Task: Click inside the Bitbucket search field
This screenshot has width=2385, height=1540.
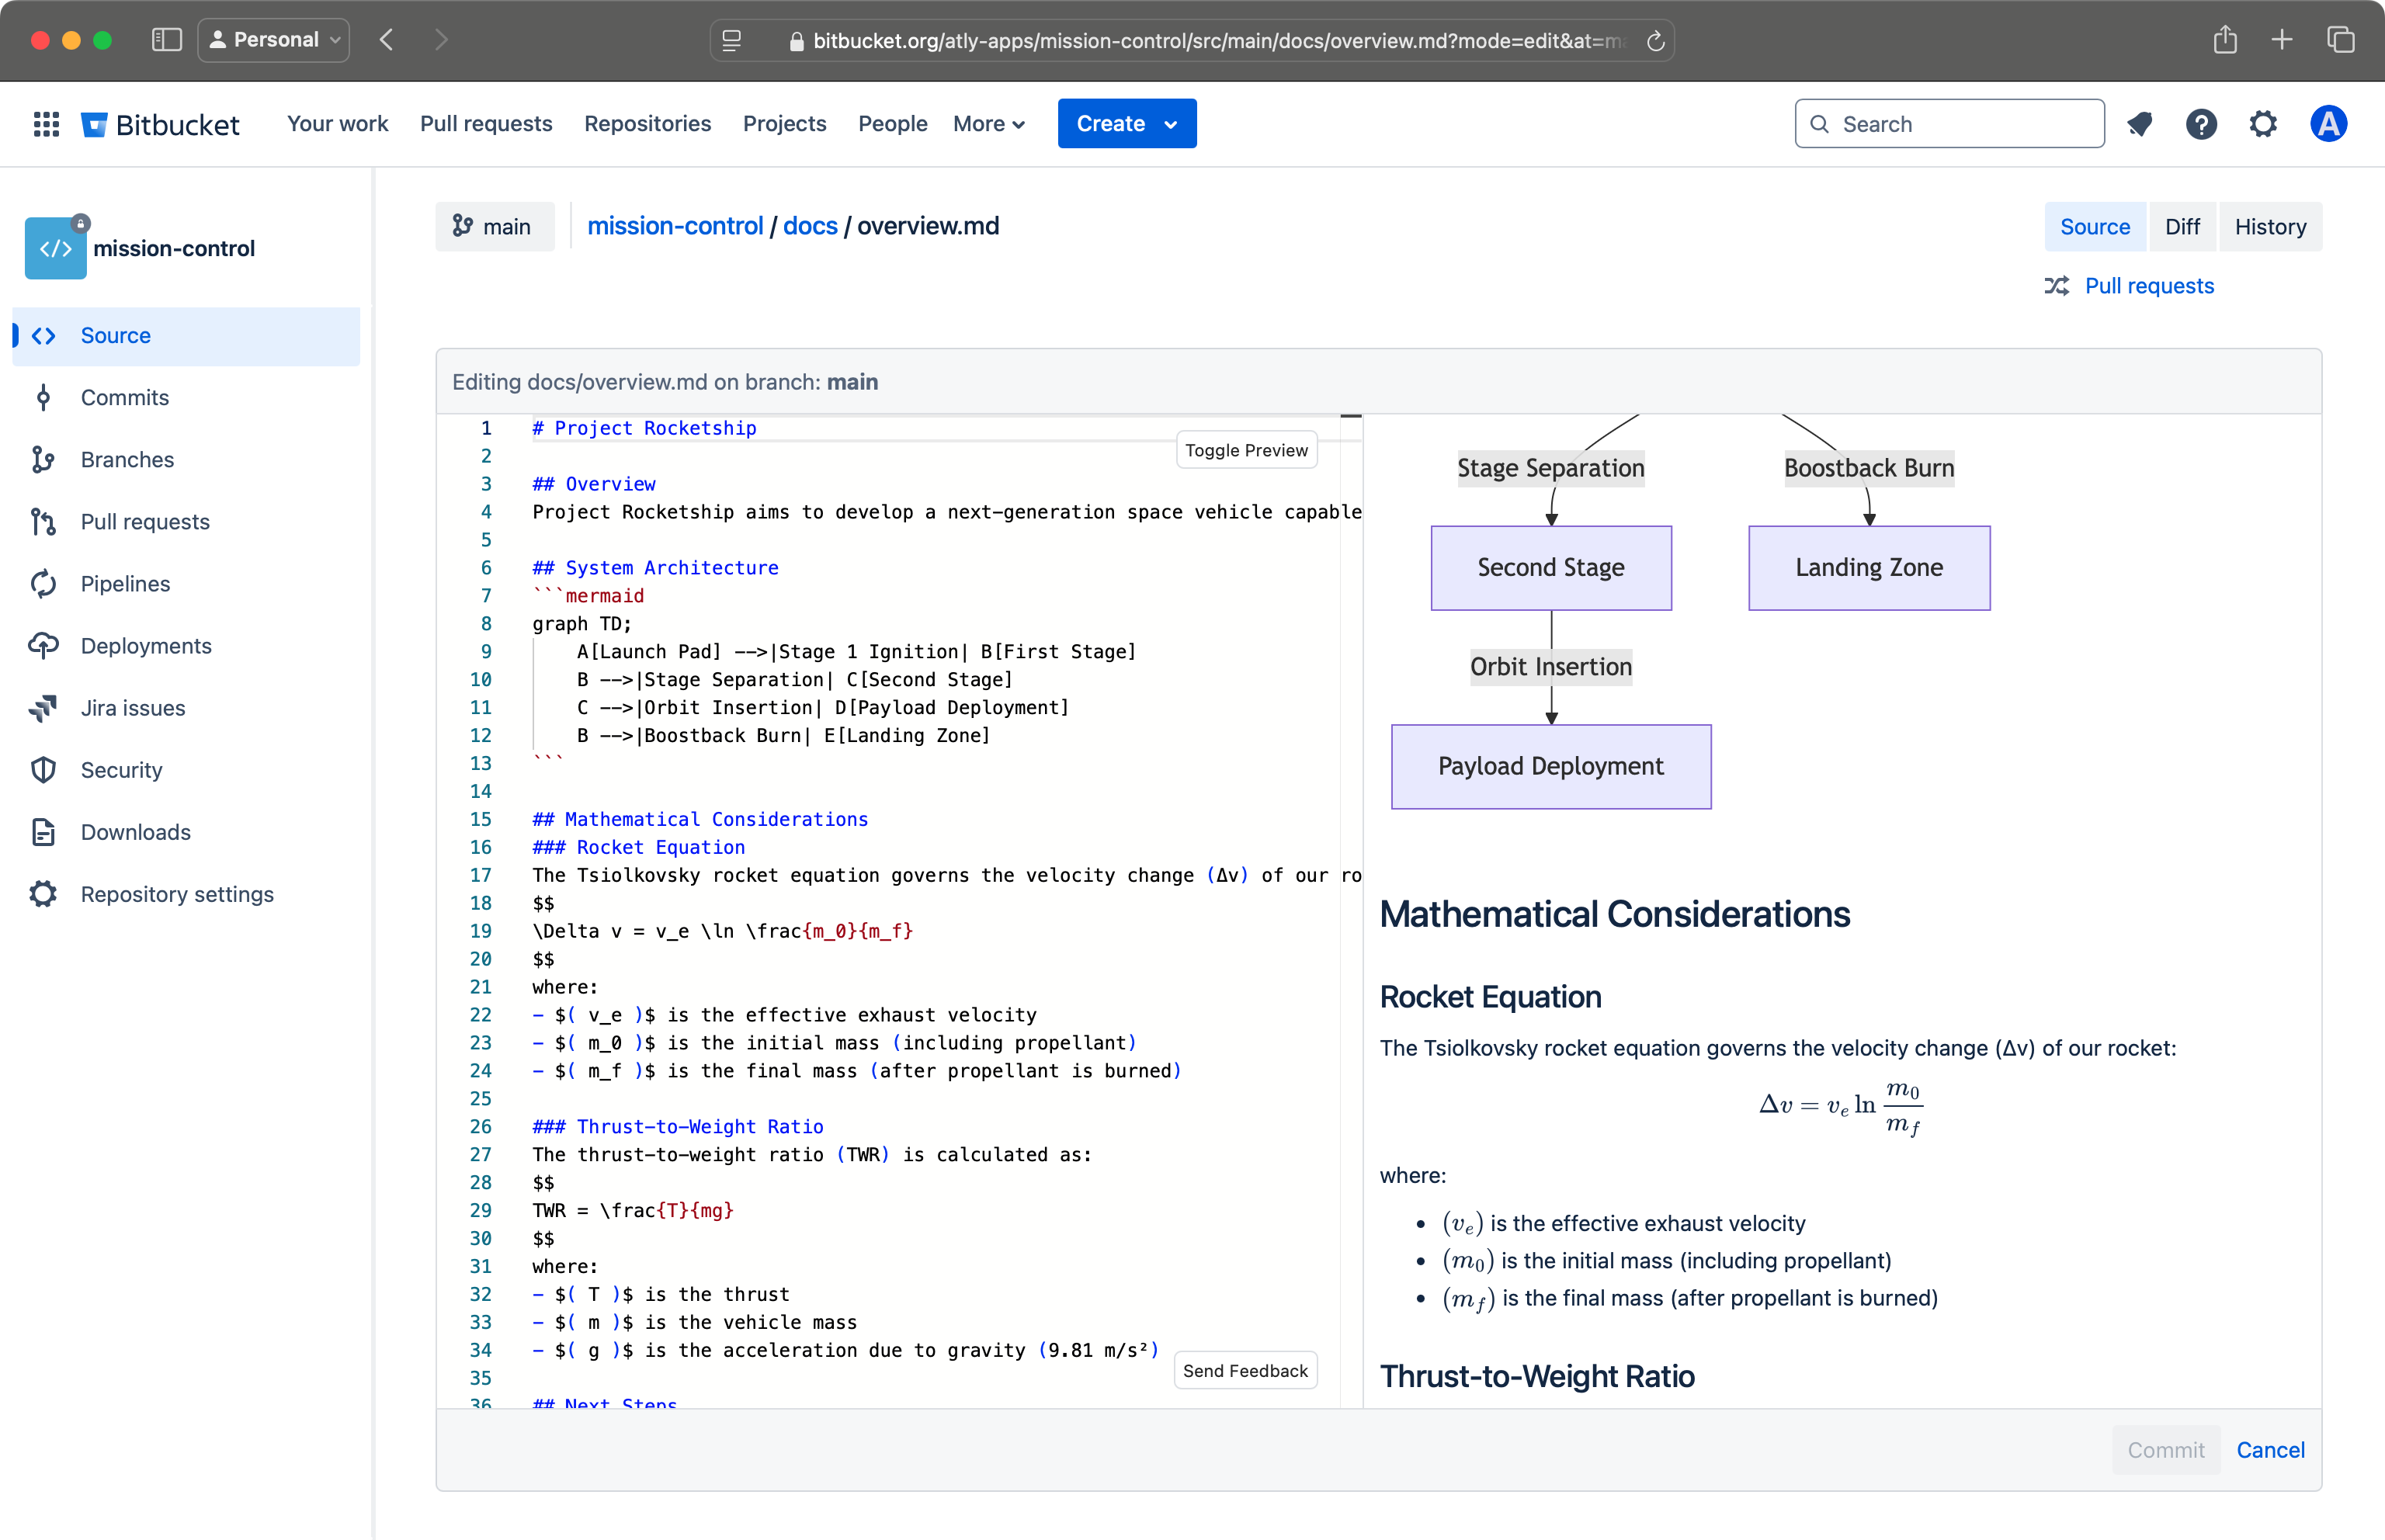Action: (x=1948, y=123)
